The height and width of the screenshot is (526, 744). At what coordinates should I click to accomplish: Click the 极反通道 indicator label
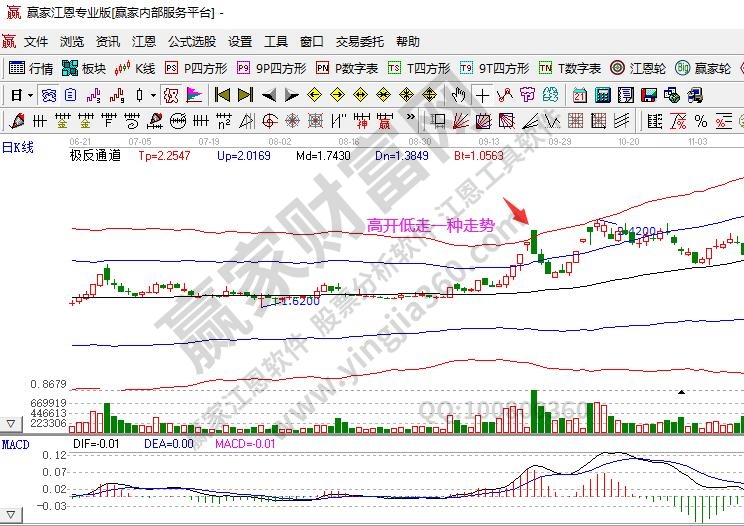coord(95,155)
